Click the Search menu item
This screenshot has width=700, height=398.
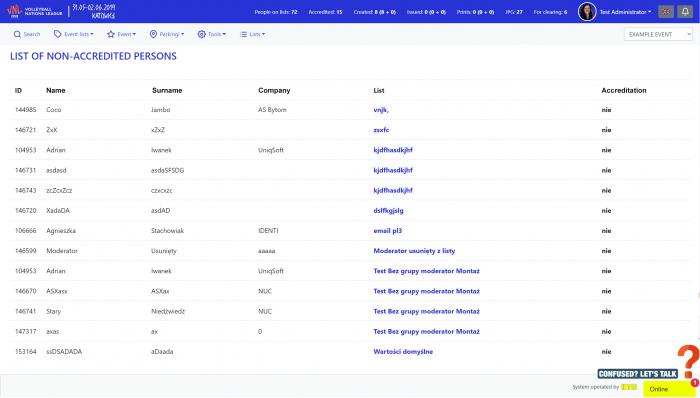[x=27, y=34]
